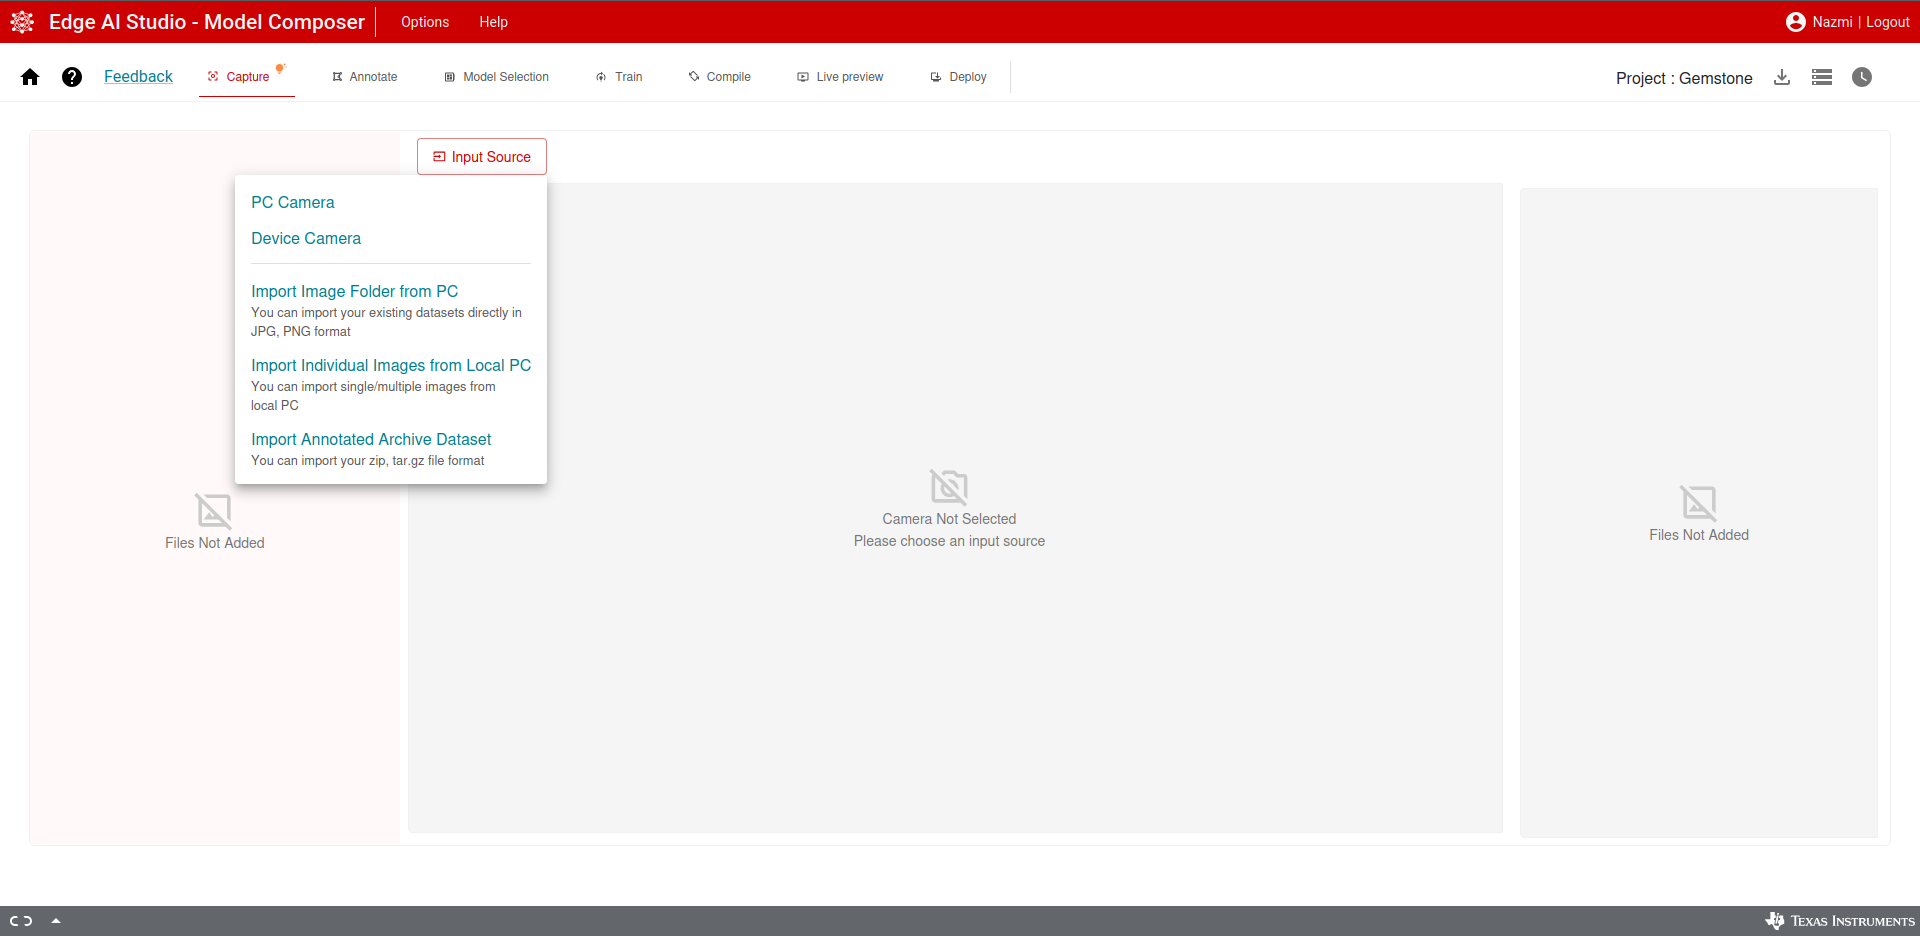Open the project list icon

pos(1822,77)
